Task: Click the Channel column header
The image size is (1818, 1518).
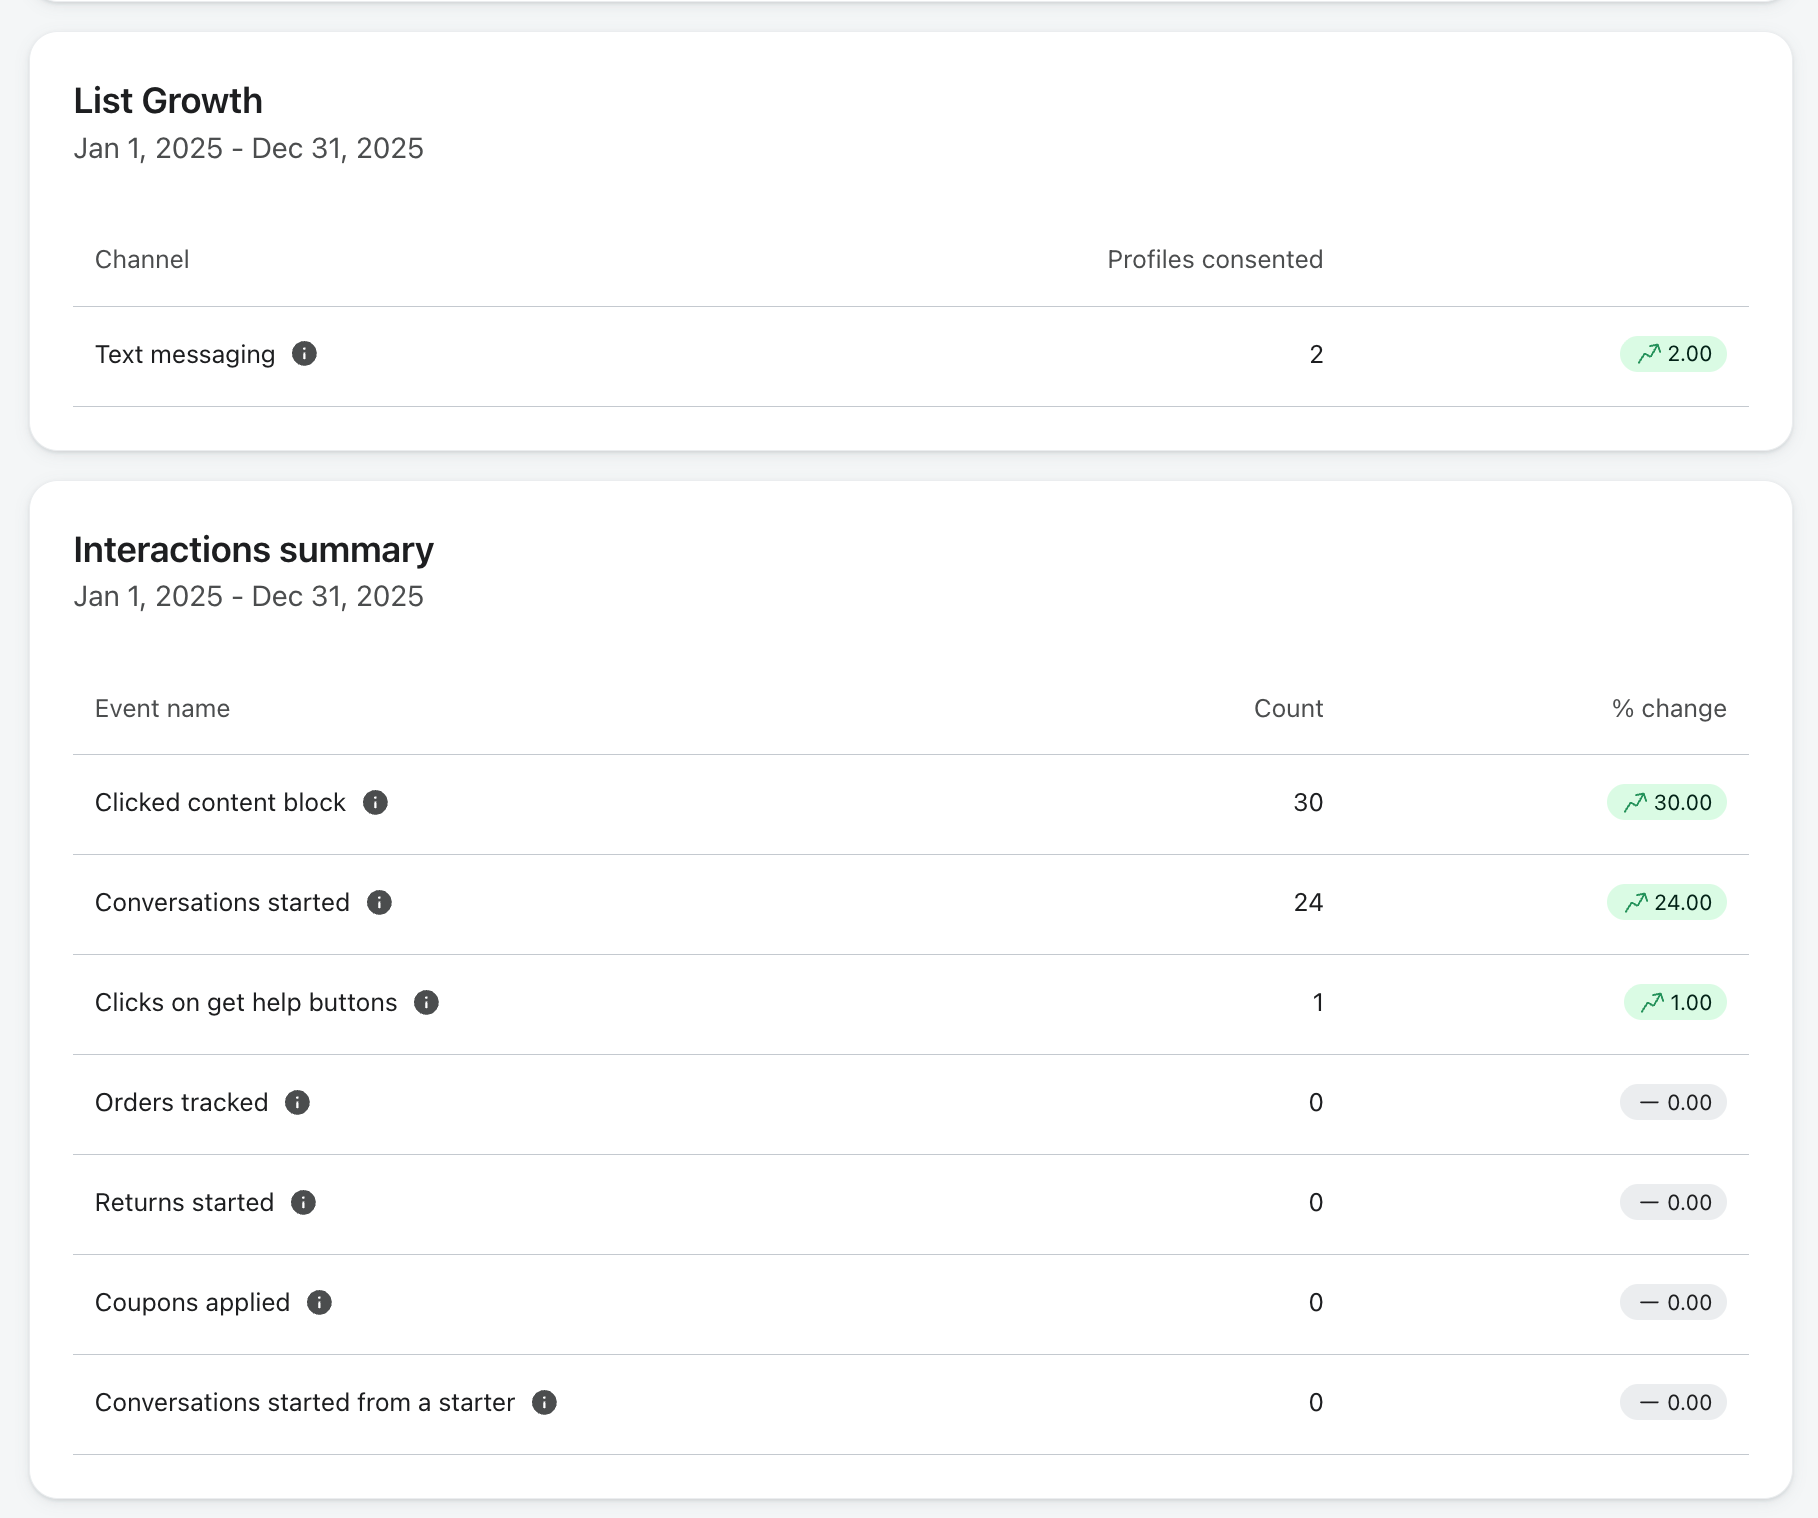Action: 142,260
